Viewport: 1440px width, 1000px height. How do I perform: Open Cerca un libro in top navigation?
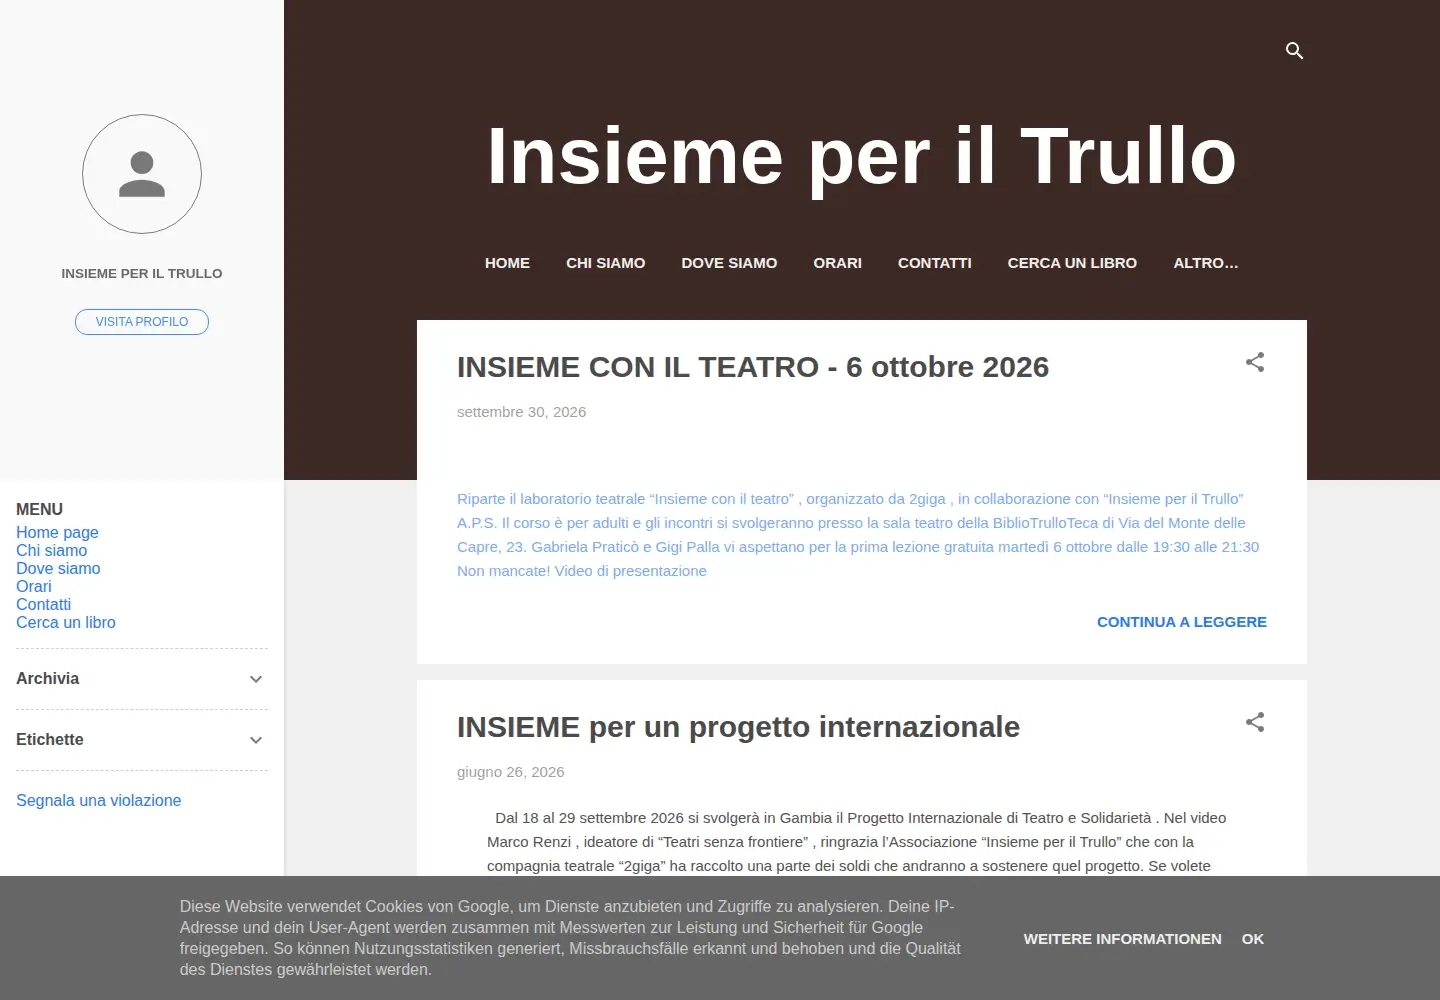tap(1072, 263)
